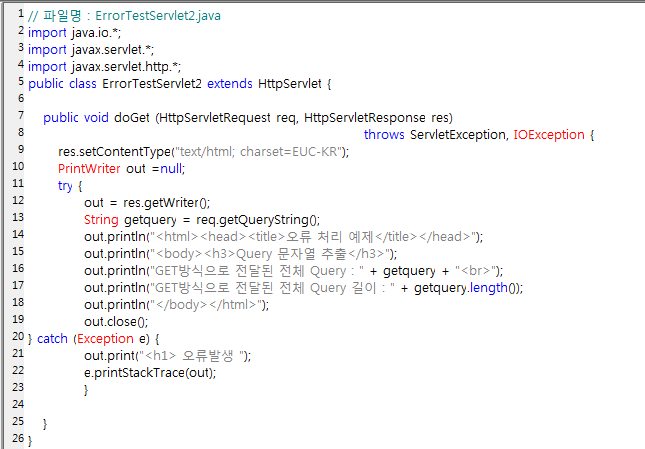
Task: Click the red 'PrintWriter' type
Action: [x=89, y=169]
